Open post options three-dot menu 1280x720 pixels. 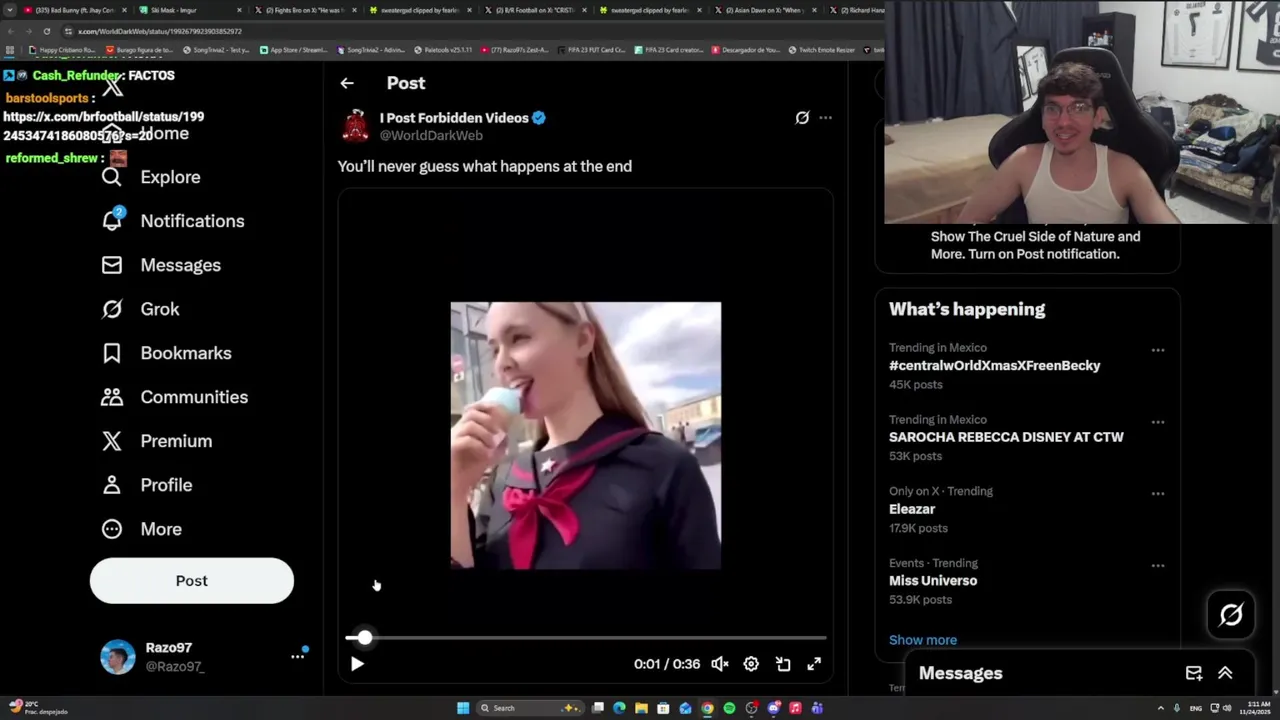pyautogui.click(x=825, y=118)
